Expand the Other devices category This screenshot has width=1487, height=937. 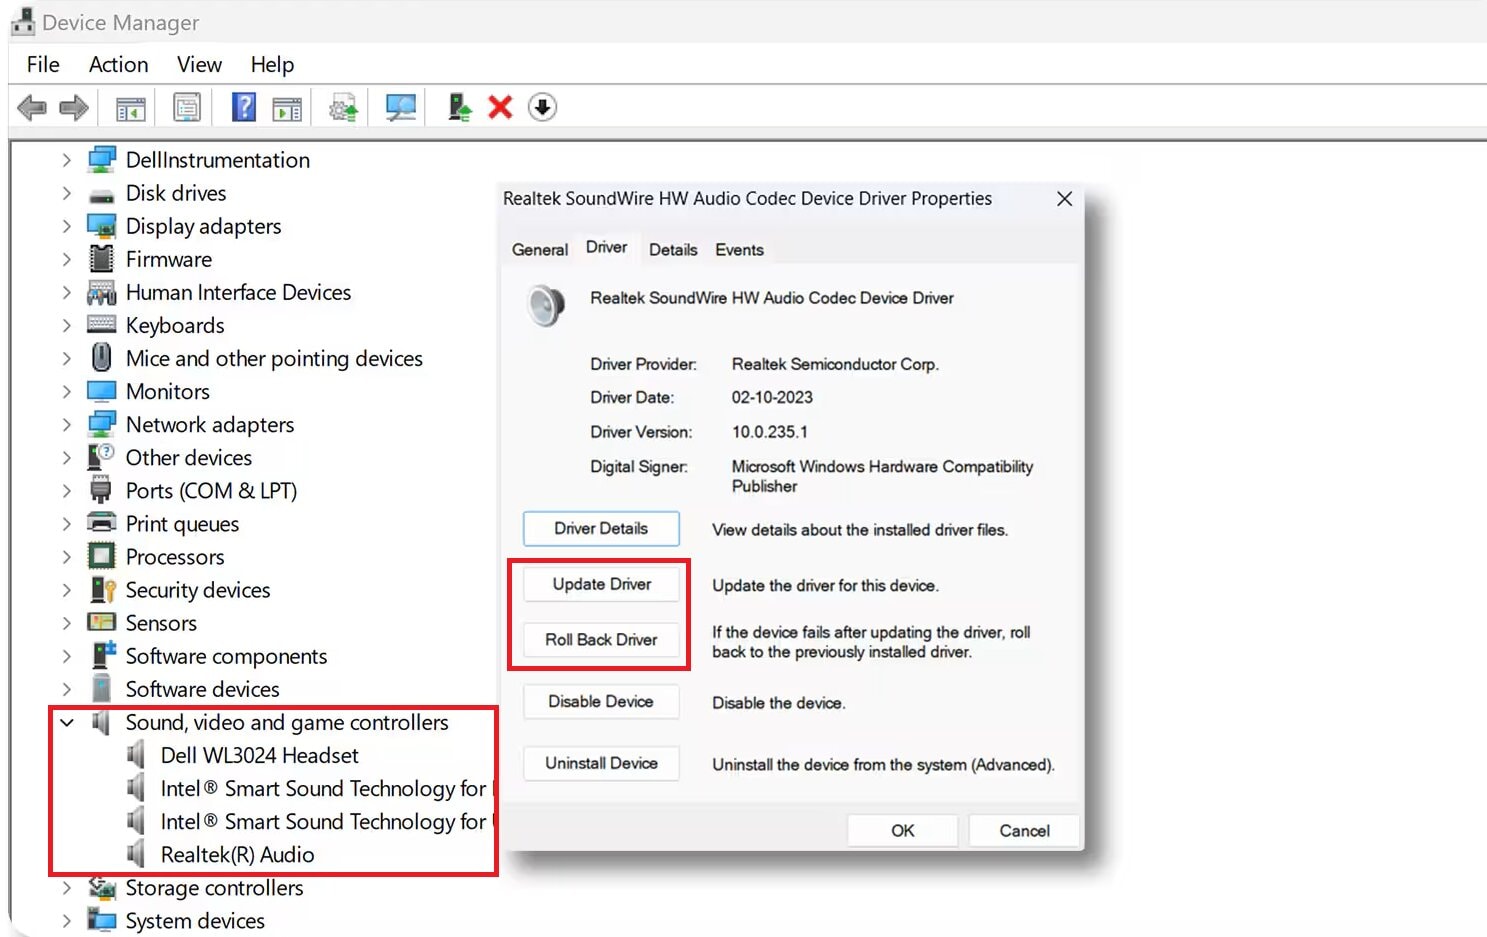pyautogui.click(x=66, y=457)
